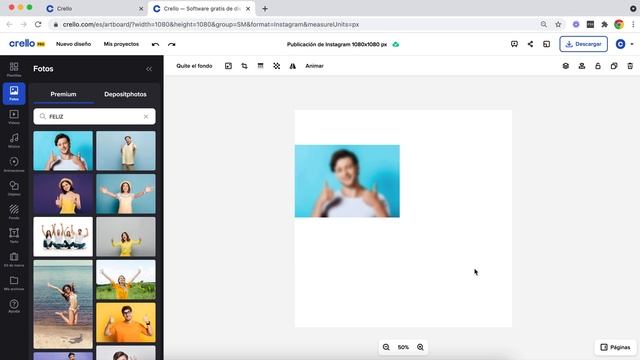This screenshot has width=640, height=360.
Task: Click into the FELIZ photo search field
Action: coord(94,117)
